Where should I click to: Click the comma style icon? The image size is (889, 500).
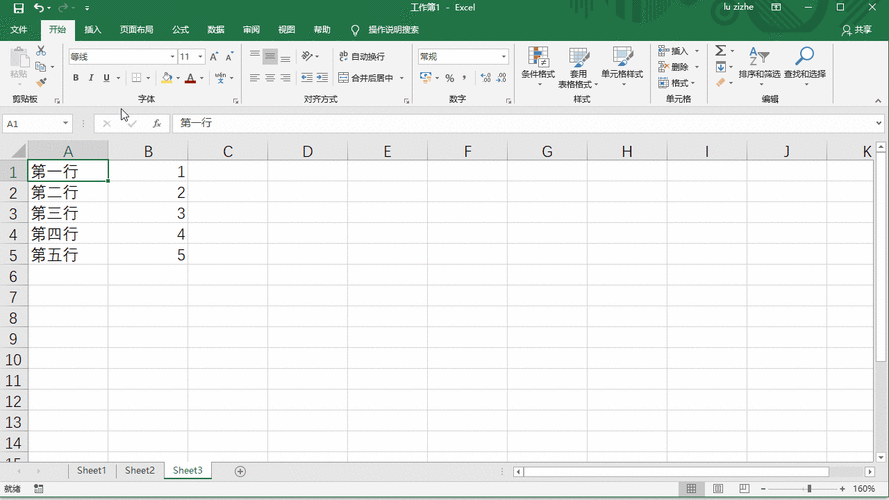click(464, 78)
